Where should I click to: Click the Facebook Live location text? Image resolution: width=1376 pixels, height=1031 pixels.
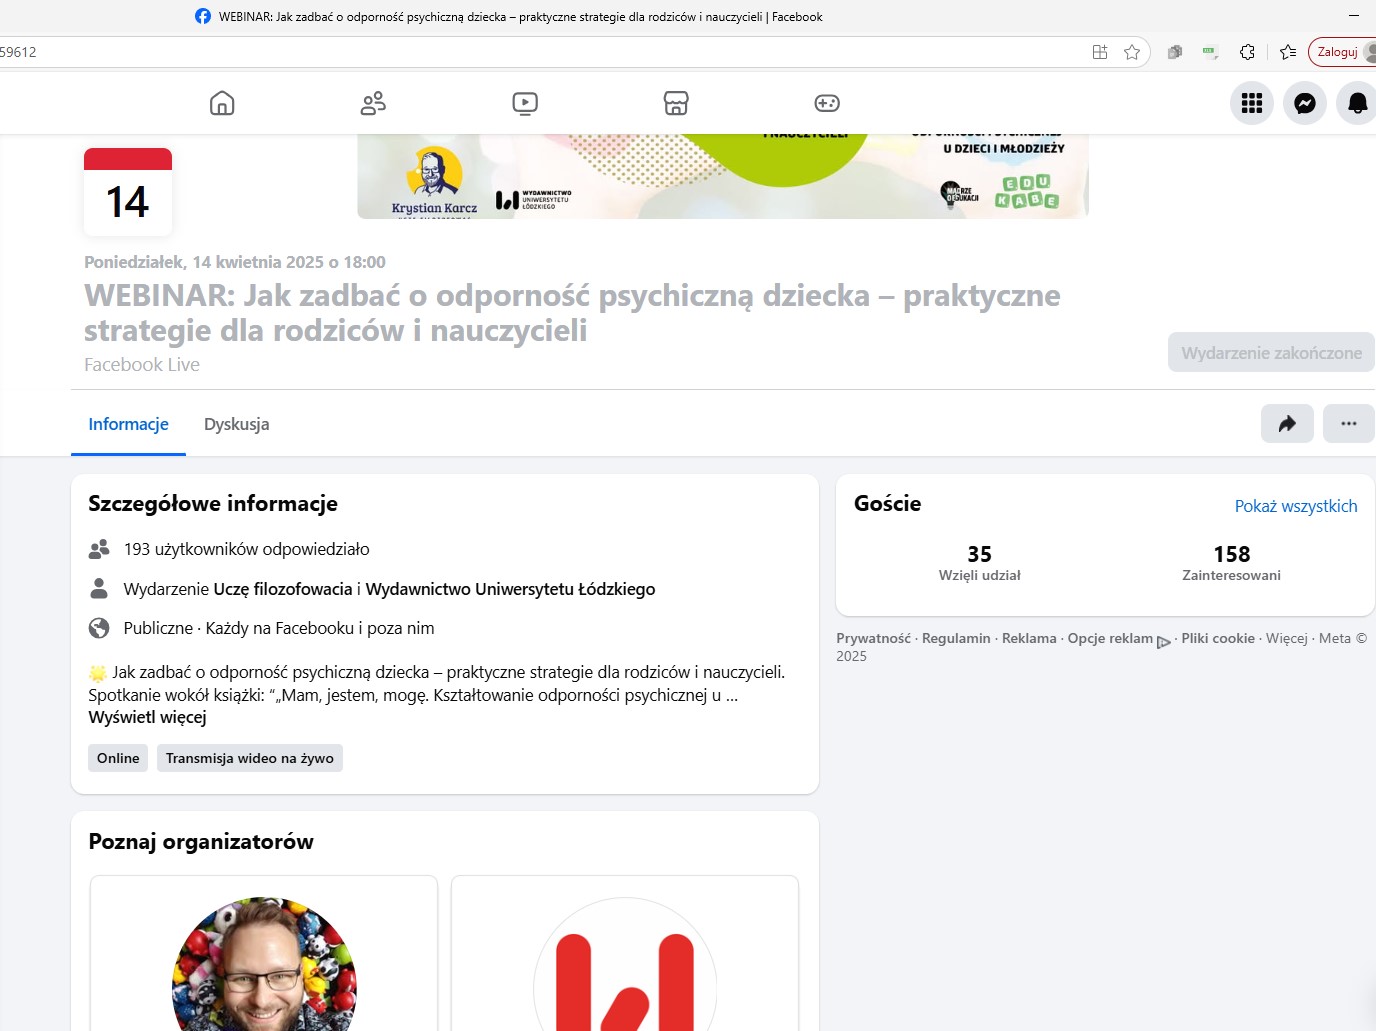point(142,365)
